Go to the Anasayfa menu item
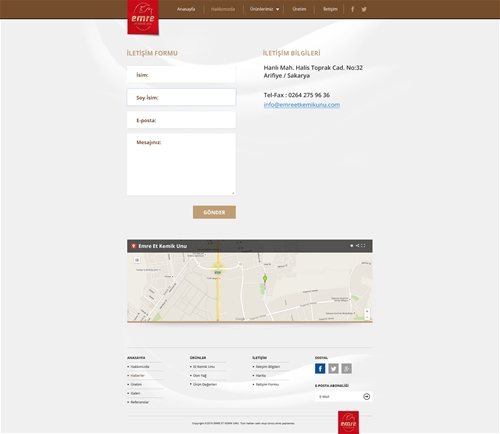 click(x=186, y=9)
